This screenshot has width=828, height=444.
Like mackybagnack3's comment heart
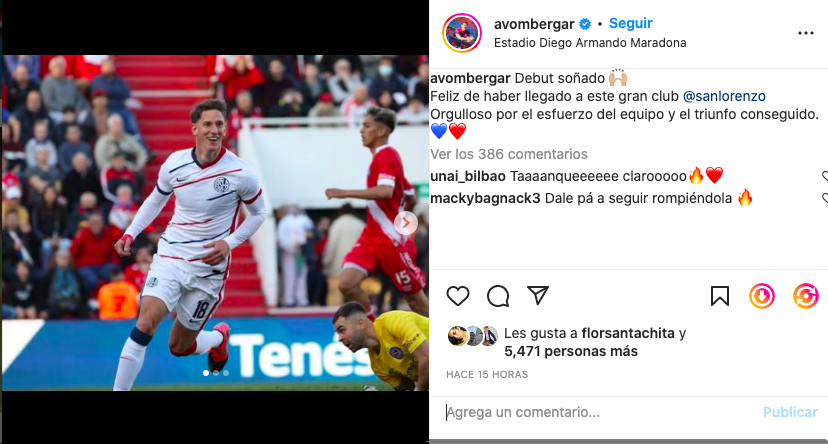[x=825, y=199]
